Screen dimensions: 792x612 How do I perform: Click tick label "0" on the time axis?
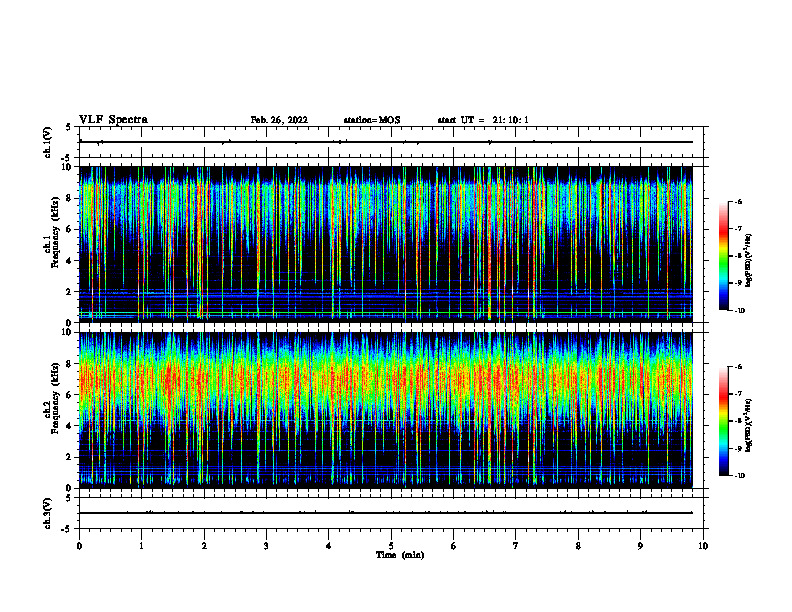click(x=79, y=546)
